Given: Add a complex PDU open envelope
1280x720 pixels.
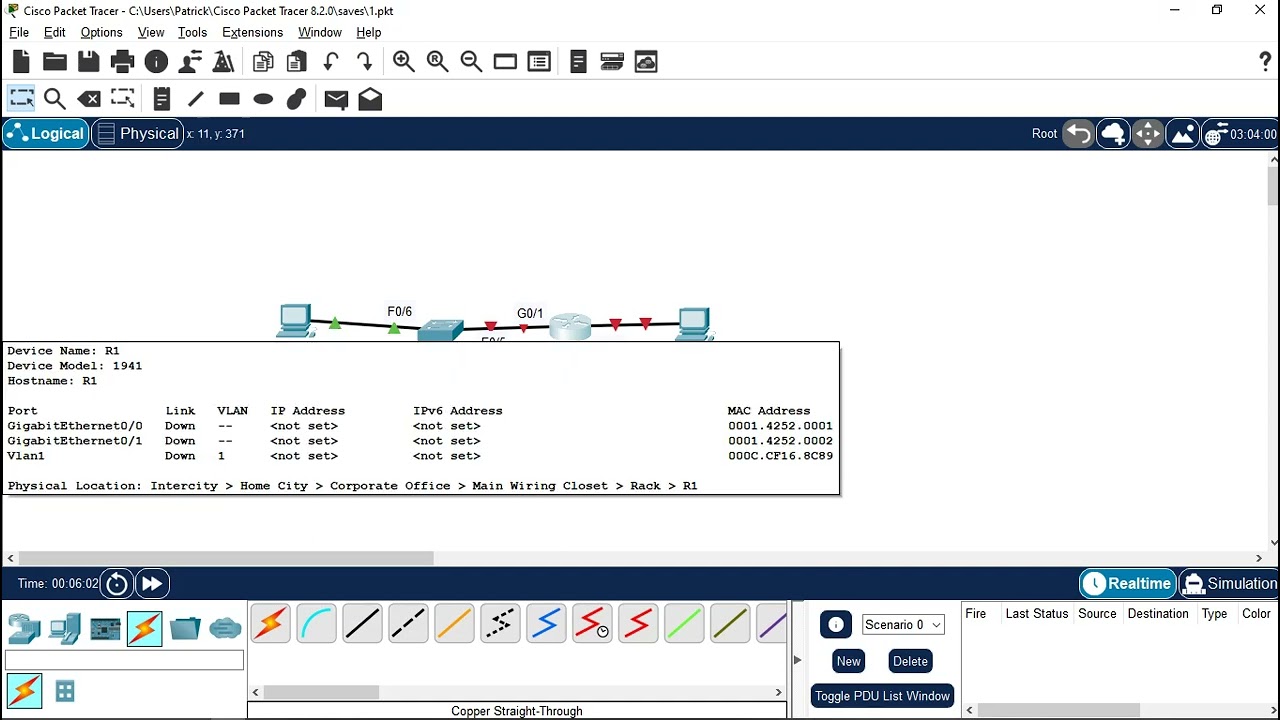Looking at the screenshot, I should 370,99.
